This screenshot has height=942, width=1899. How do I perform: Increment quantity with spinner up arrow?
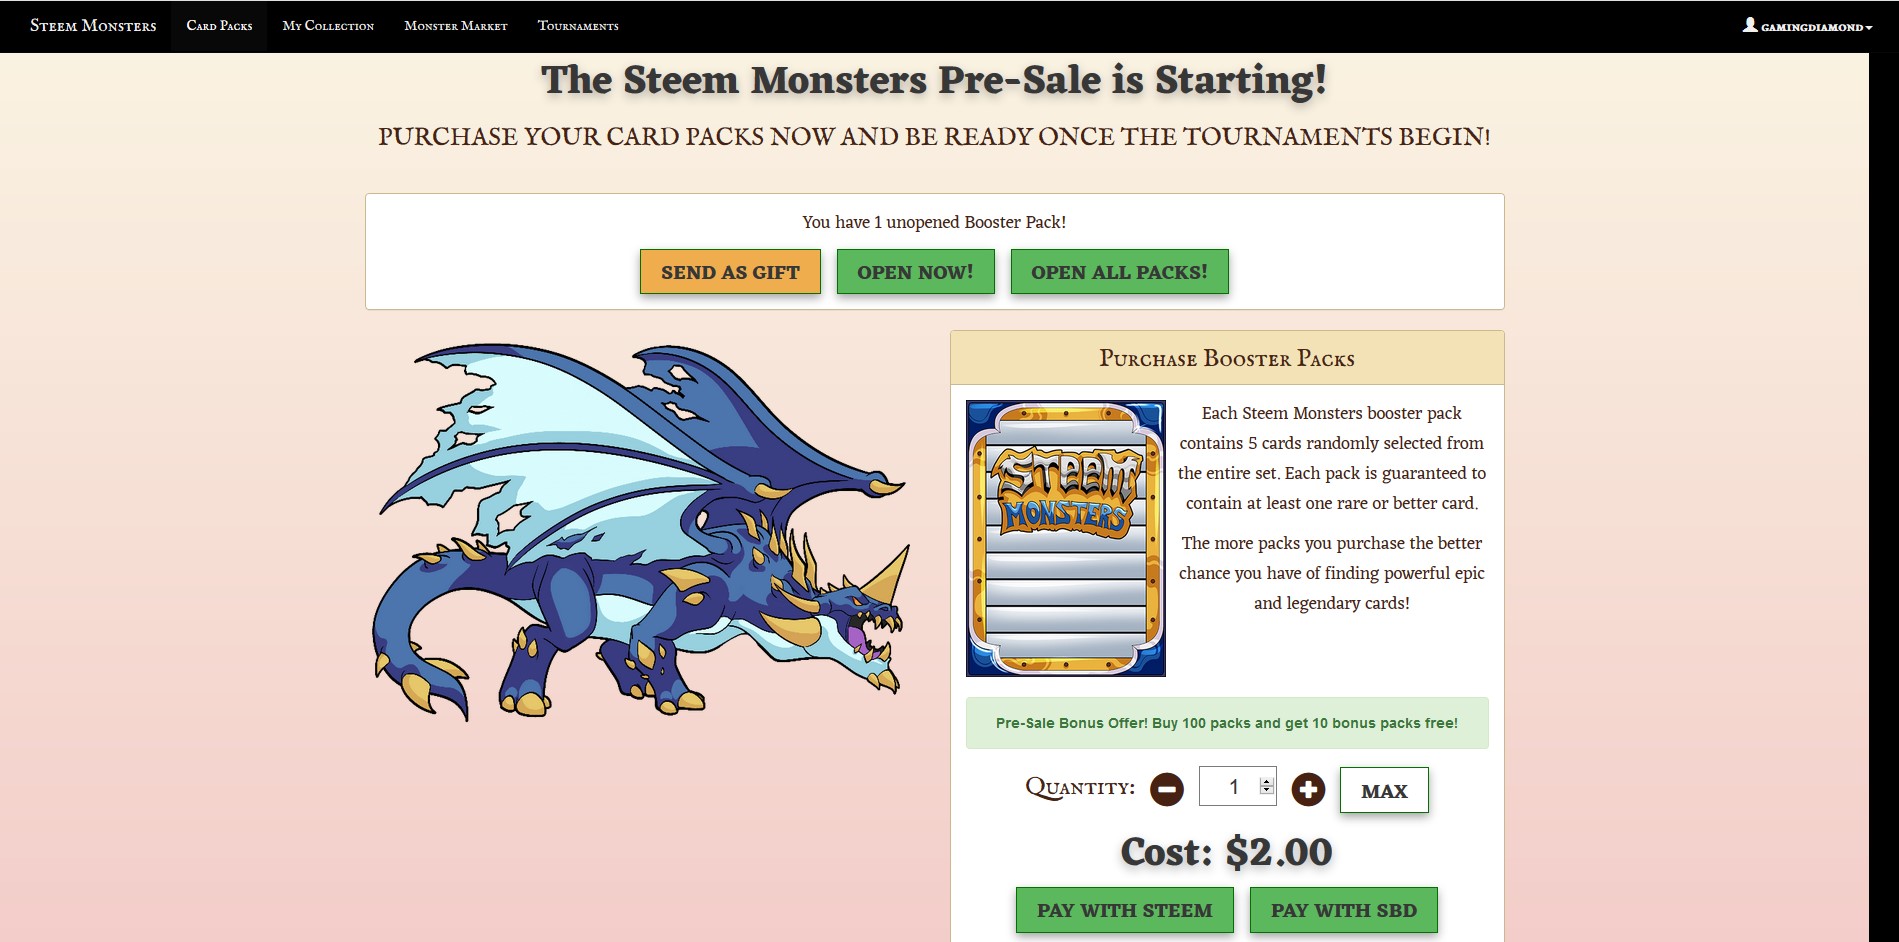point(1267,782)
